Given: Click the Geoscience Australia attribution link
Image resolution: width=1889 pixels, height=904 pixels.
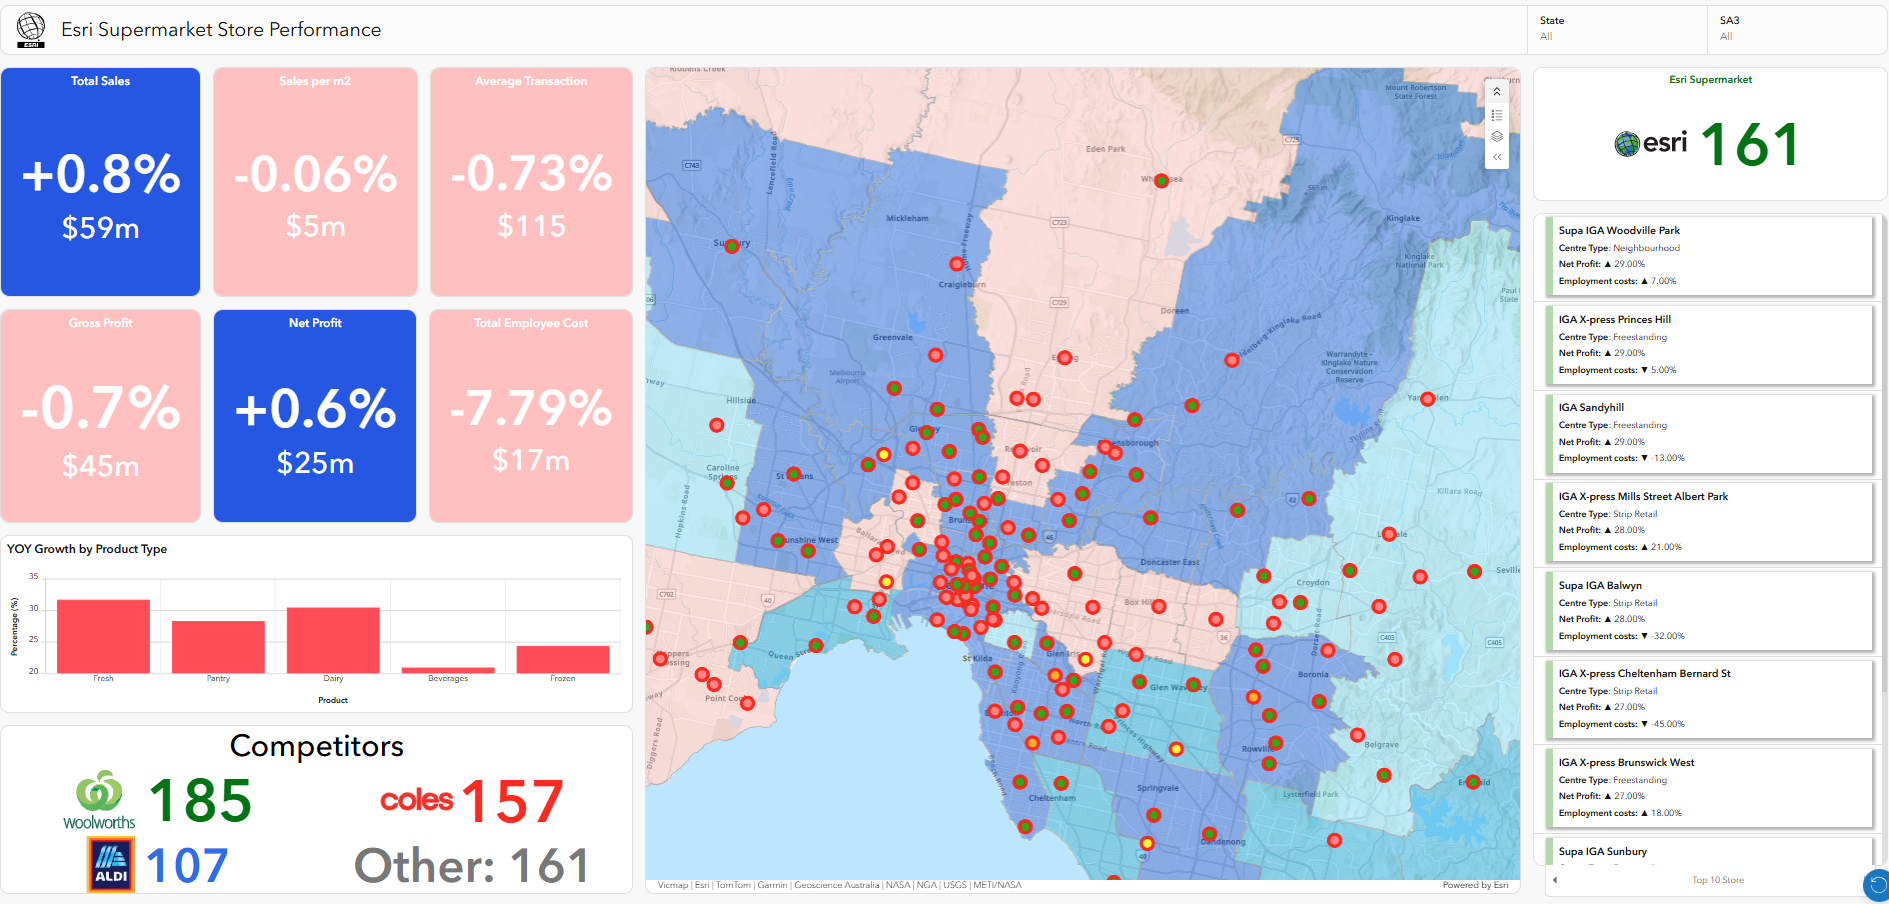Looking at the screenshot, I should point(837,885).
